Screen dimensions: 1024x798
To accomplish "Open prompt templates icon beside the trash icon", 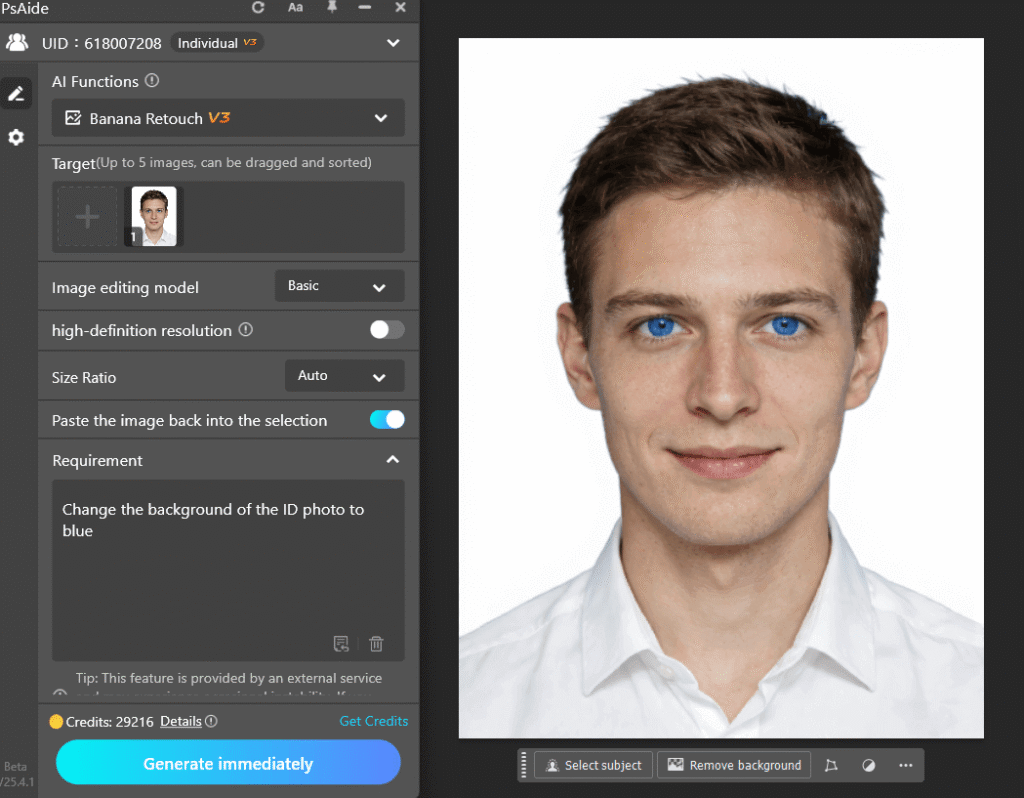I will tap(342, 643).
